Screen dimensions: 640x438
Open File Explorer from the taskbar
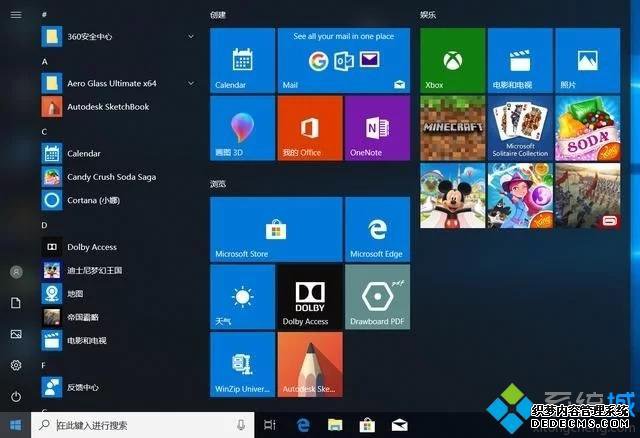pyautogui.click(x=335, y=425)
